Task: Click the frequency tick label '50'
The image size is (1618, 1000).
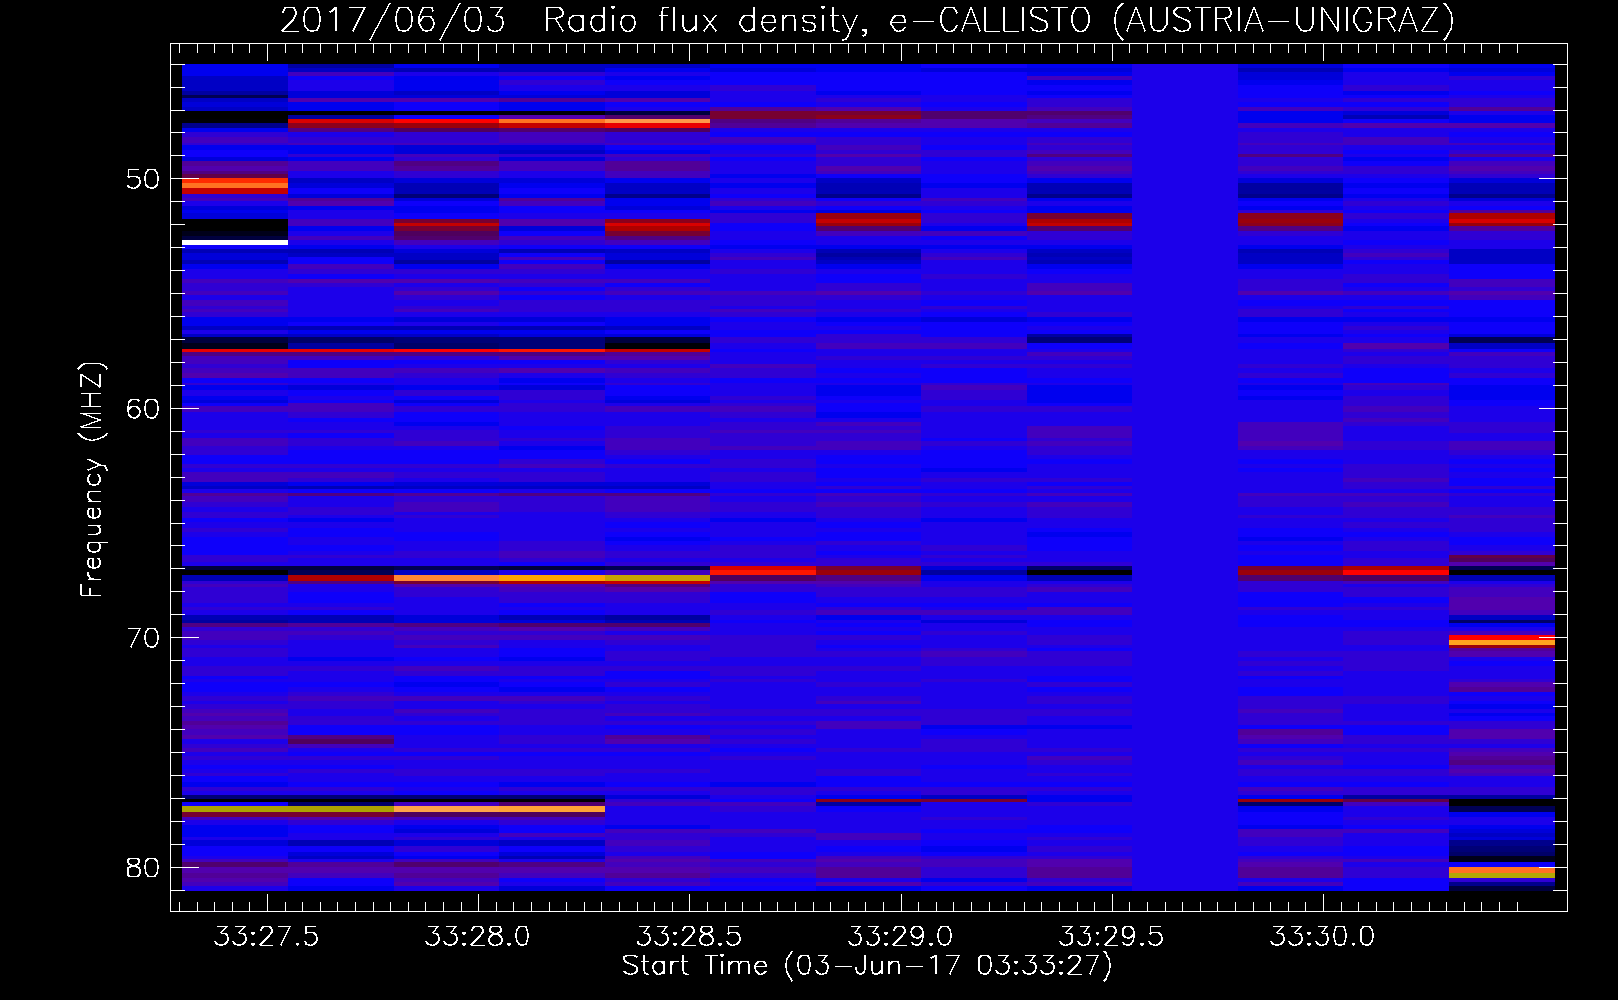Action: pyautogui.click(x=143, y=180)
